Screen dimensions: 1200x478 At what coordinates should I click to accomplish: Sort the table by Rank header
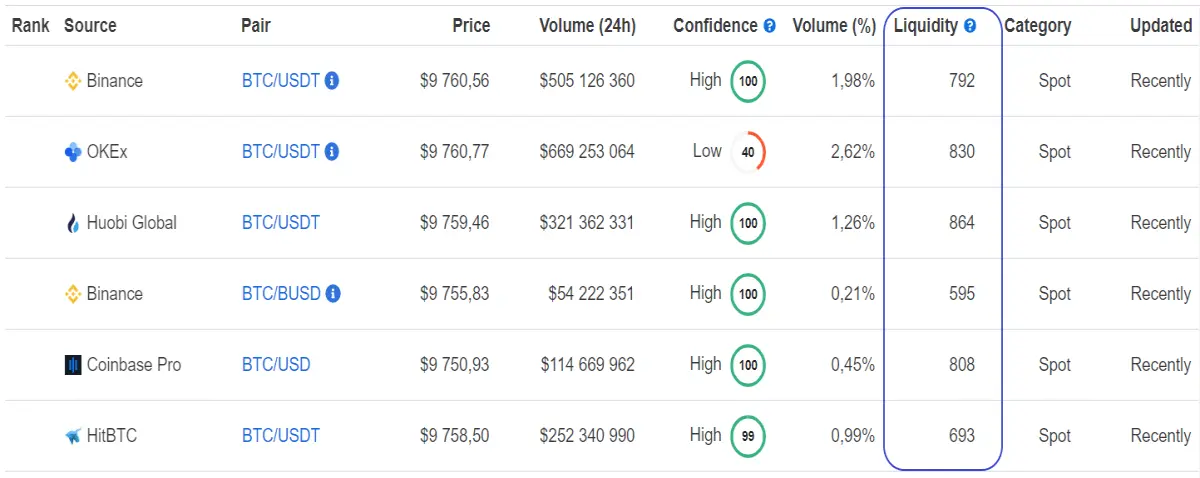[31, 26]
